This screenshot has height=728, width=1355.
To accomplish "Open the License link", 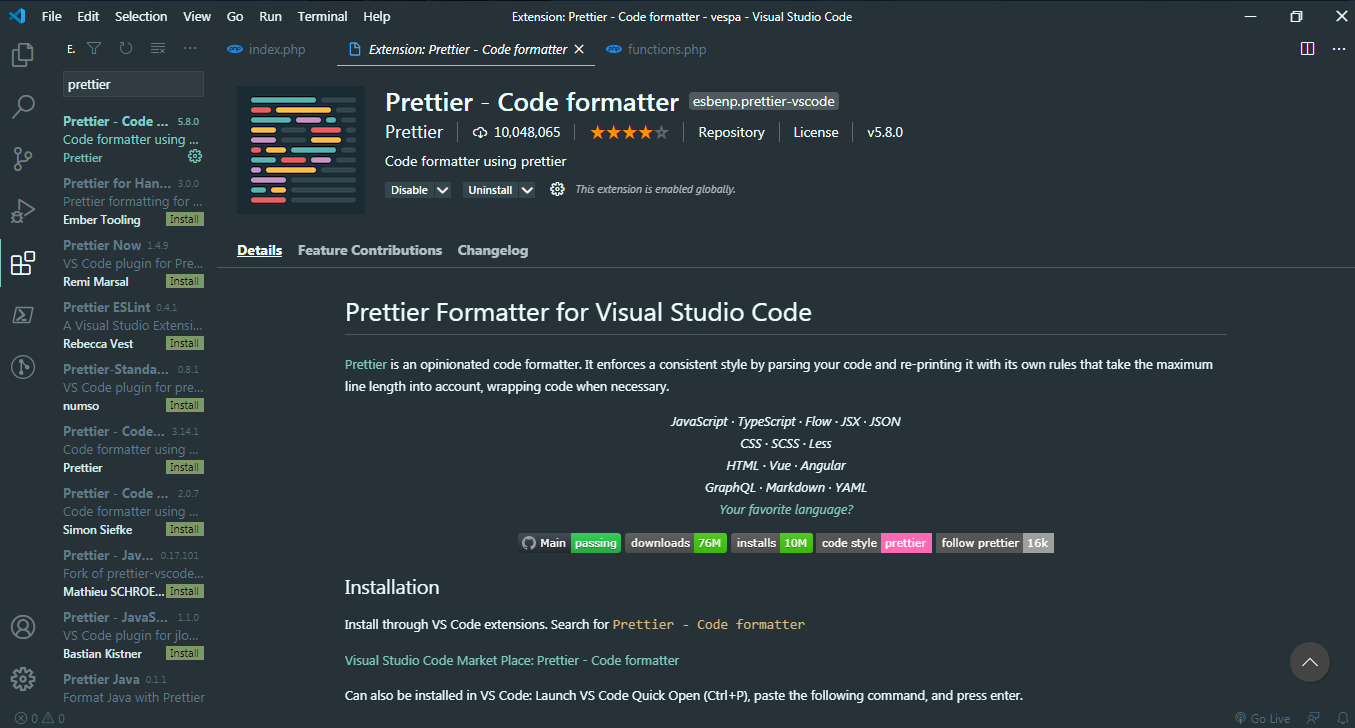I will click(x=816, y=132).
